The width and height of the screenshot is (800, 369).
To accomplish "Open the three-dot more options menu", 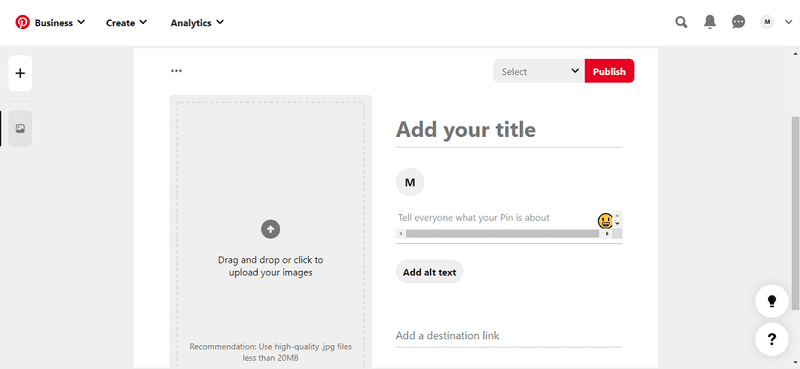I will point(177,71).
